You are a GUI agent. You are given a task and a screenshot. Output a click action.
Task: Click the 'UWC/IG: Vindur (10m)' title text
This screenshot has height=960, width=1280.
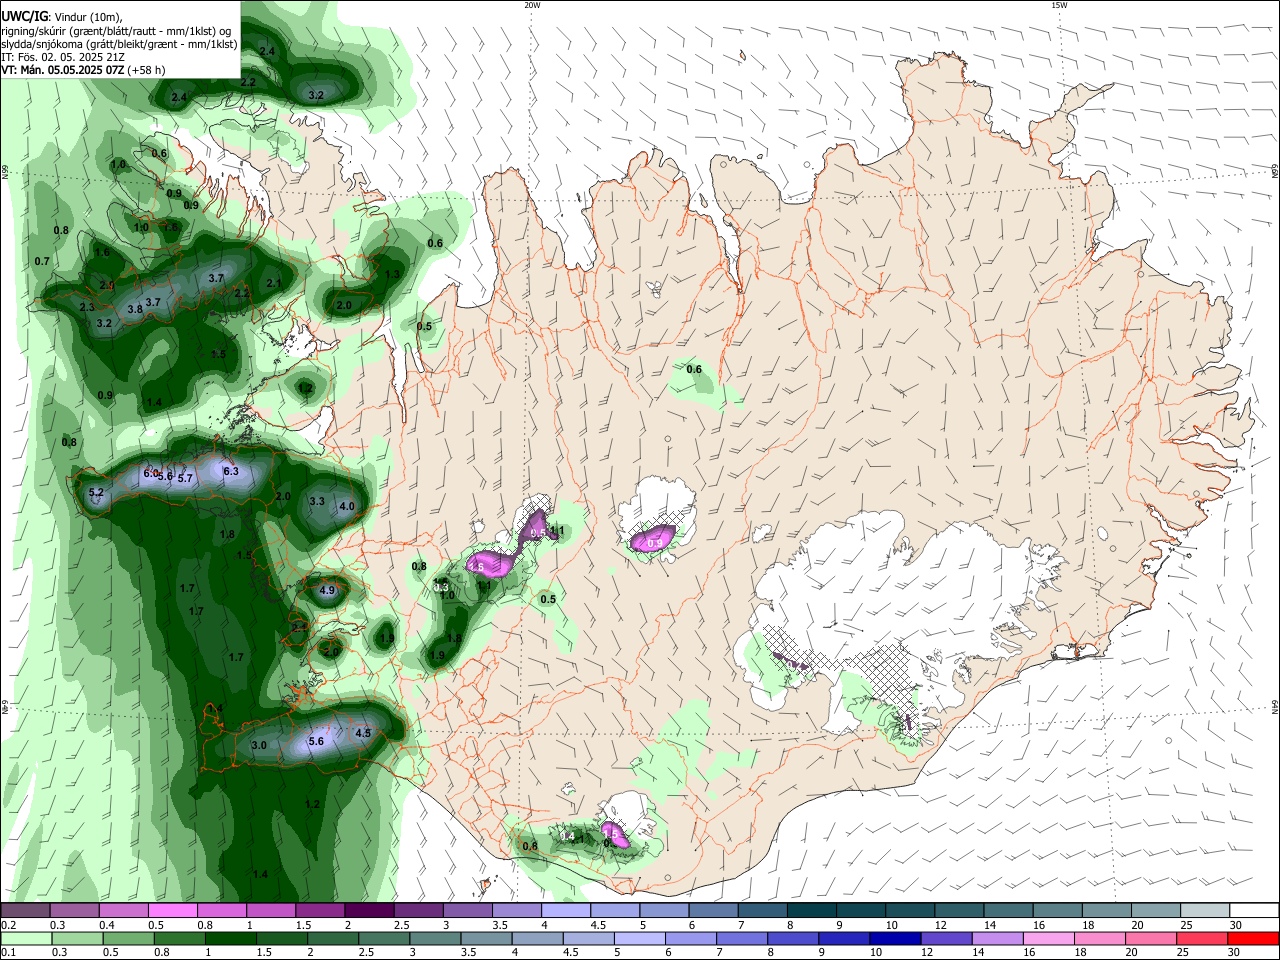point(62,17)
